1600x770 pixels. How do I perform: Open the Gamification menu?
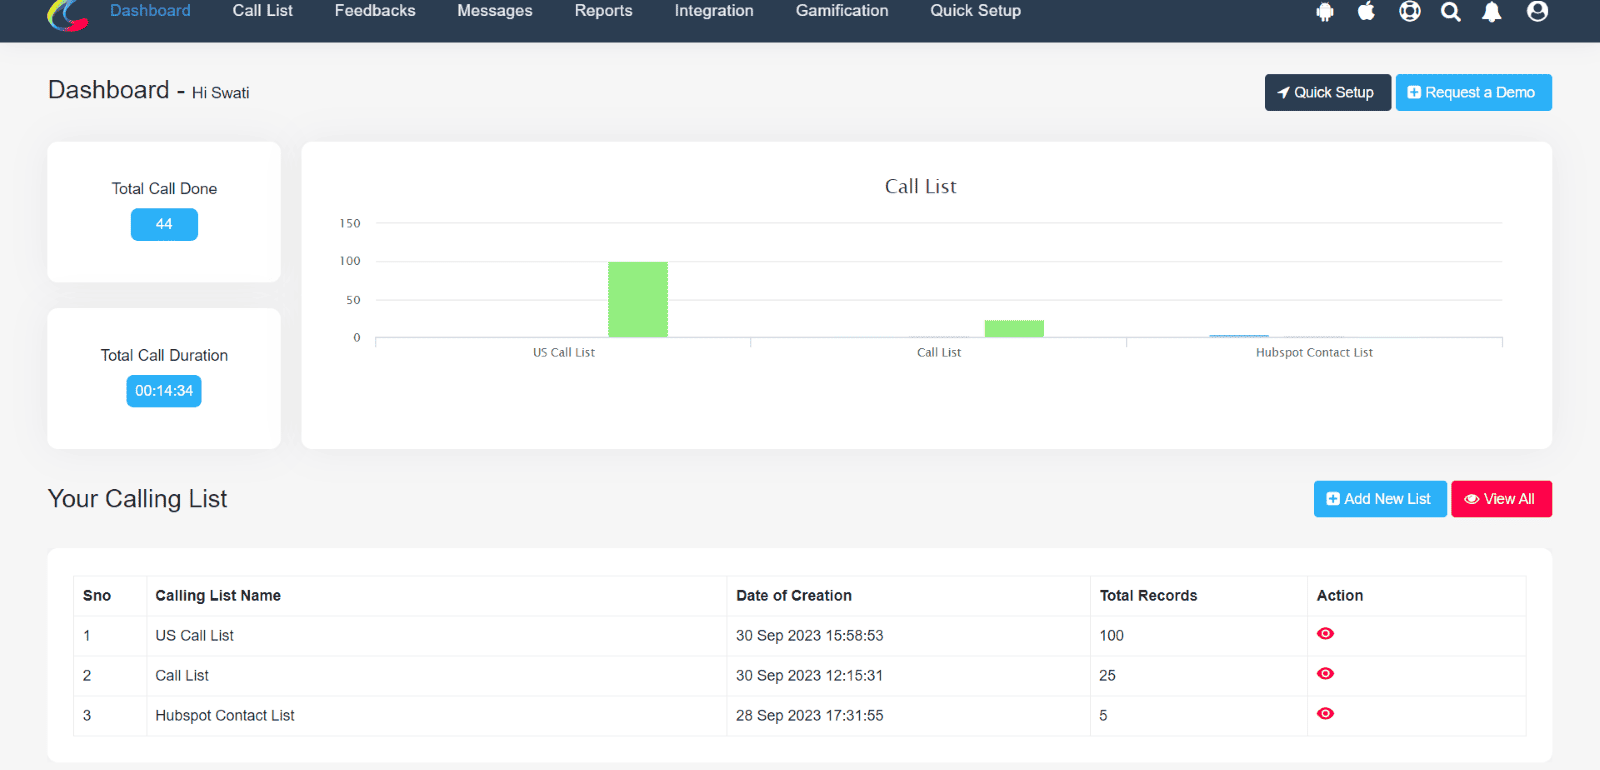point(841,11)
